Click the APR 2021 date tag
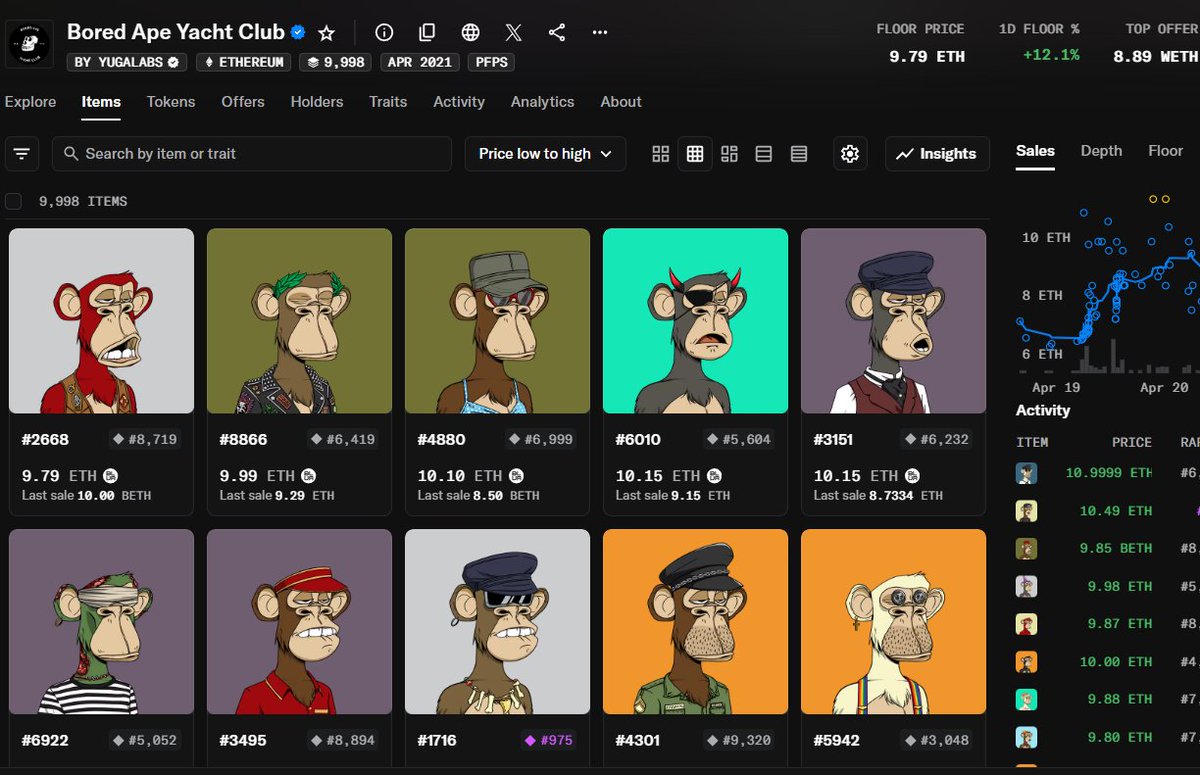Viewport: 1200px width, 775px height. [x=419, y=62]
